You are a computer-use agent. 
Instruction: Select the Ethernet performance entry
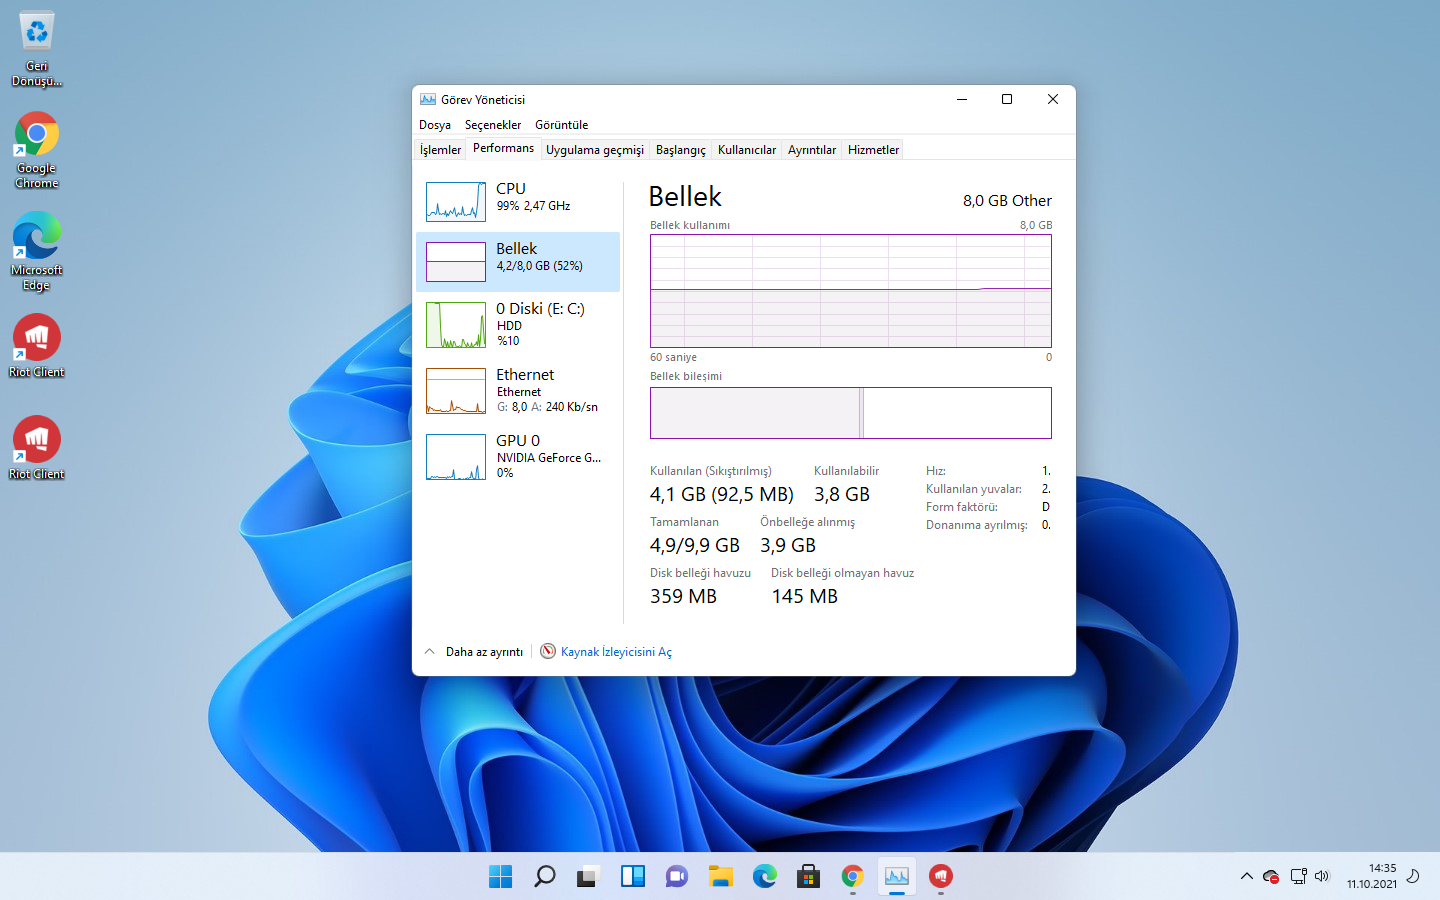[518, 391]
